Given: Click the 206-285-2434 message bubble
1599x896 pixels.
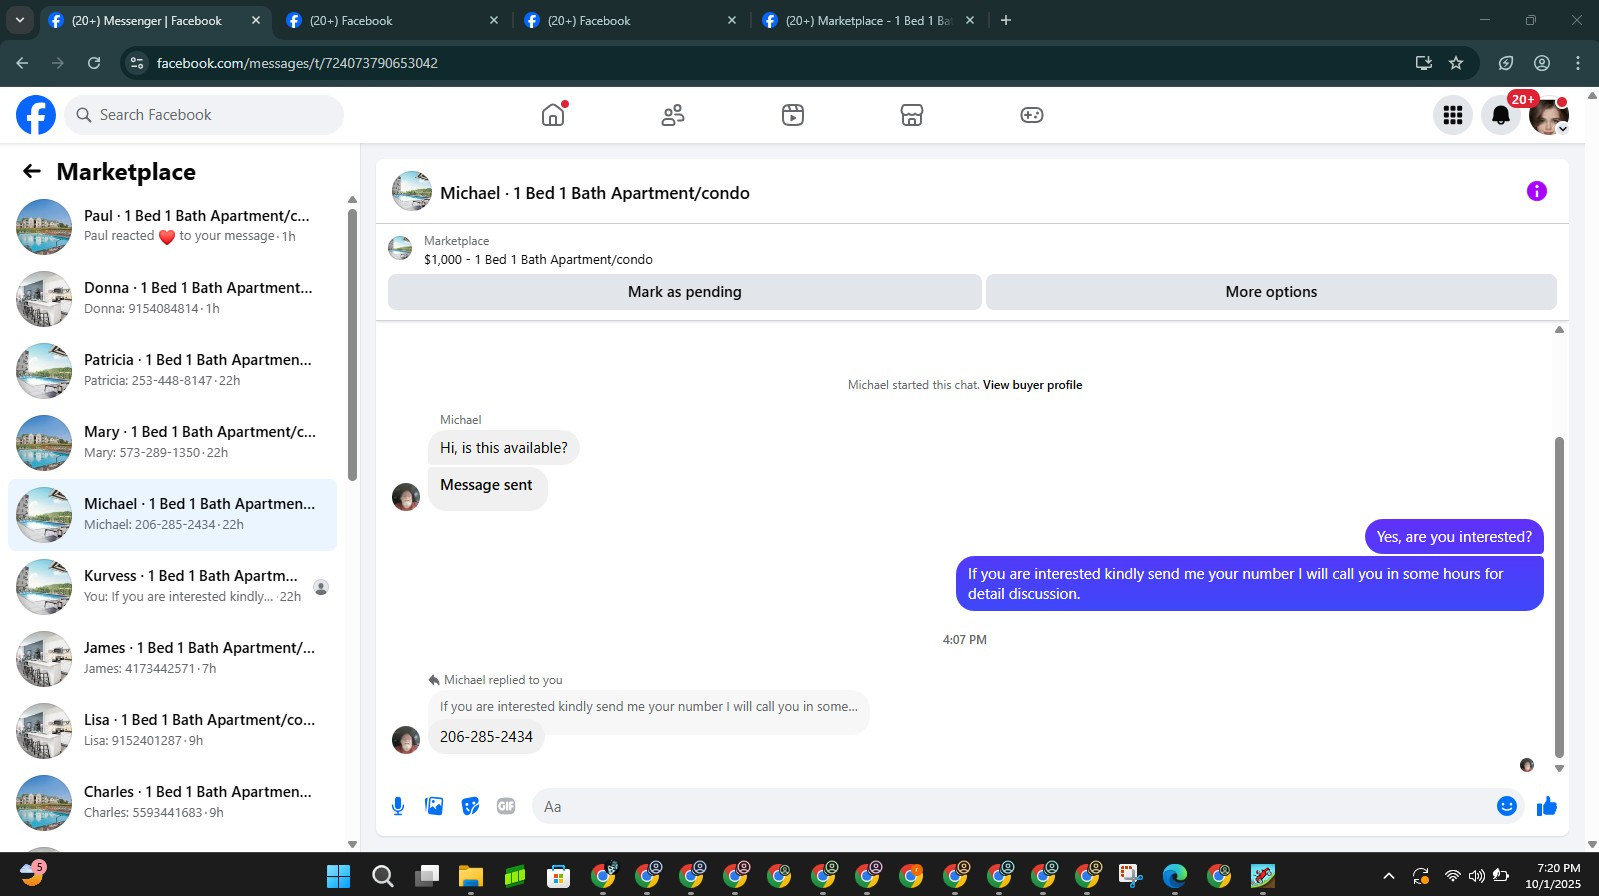Looking at the screenshot, I should point(486,737).
